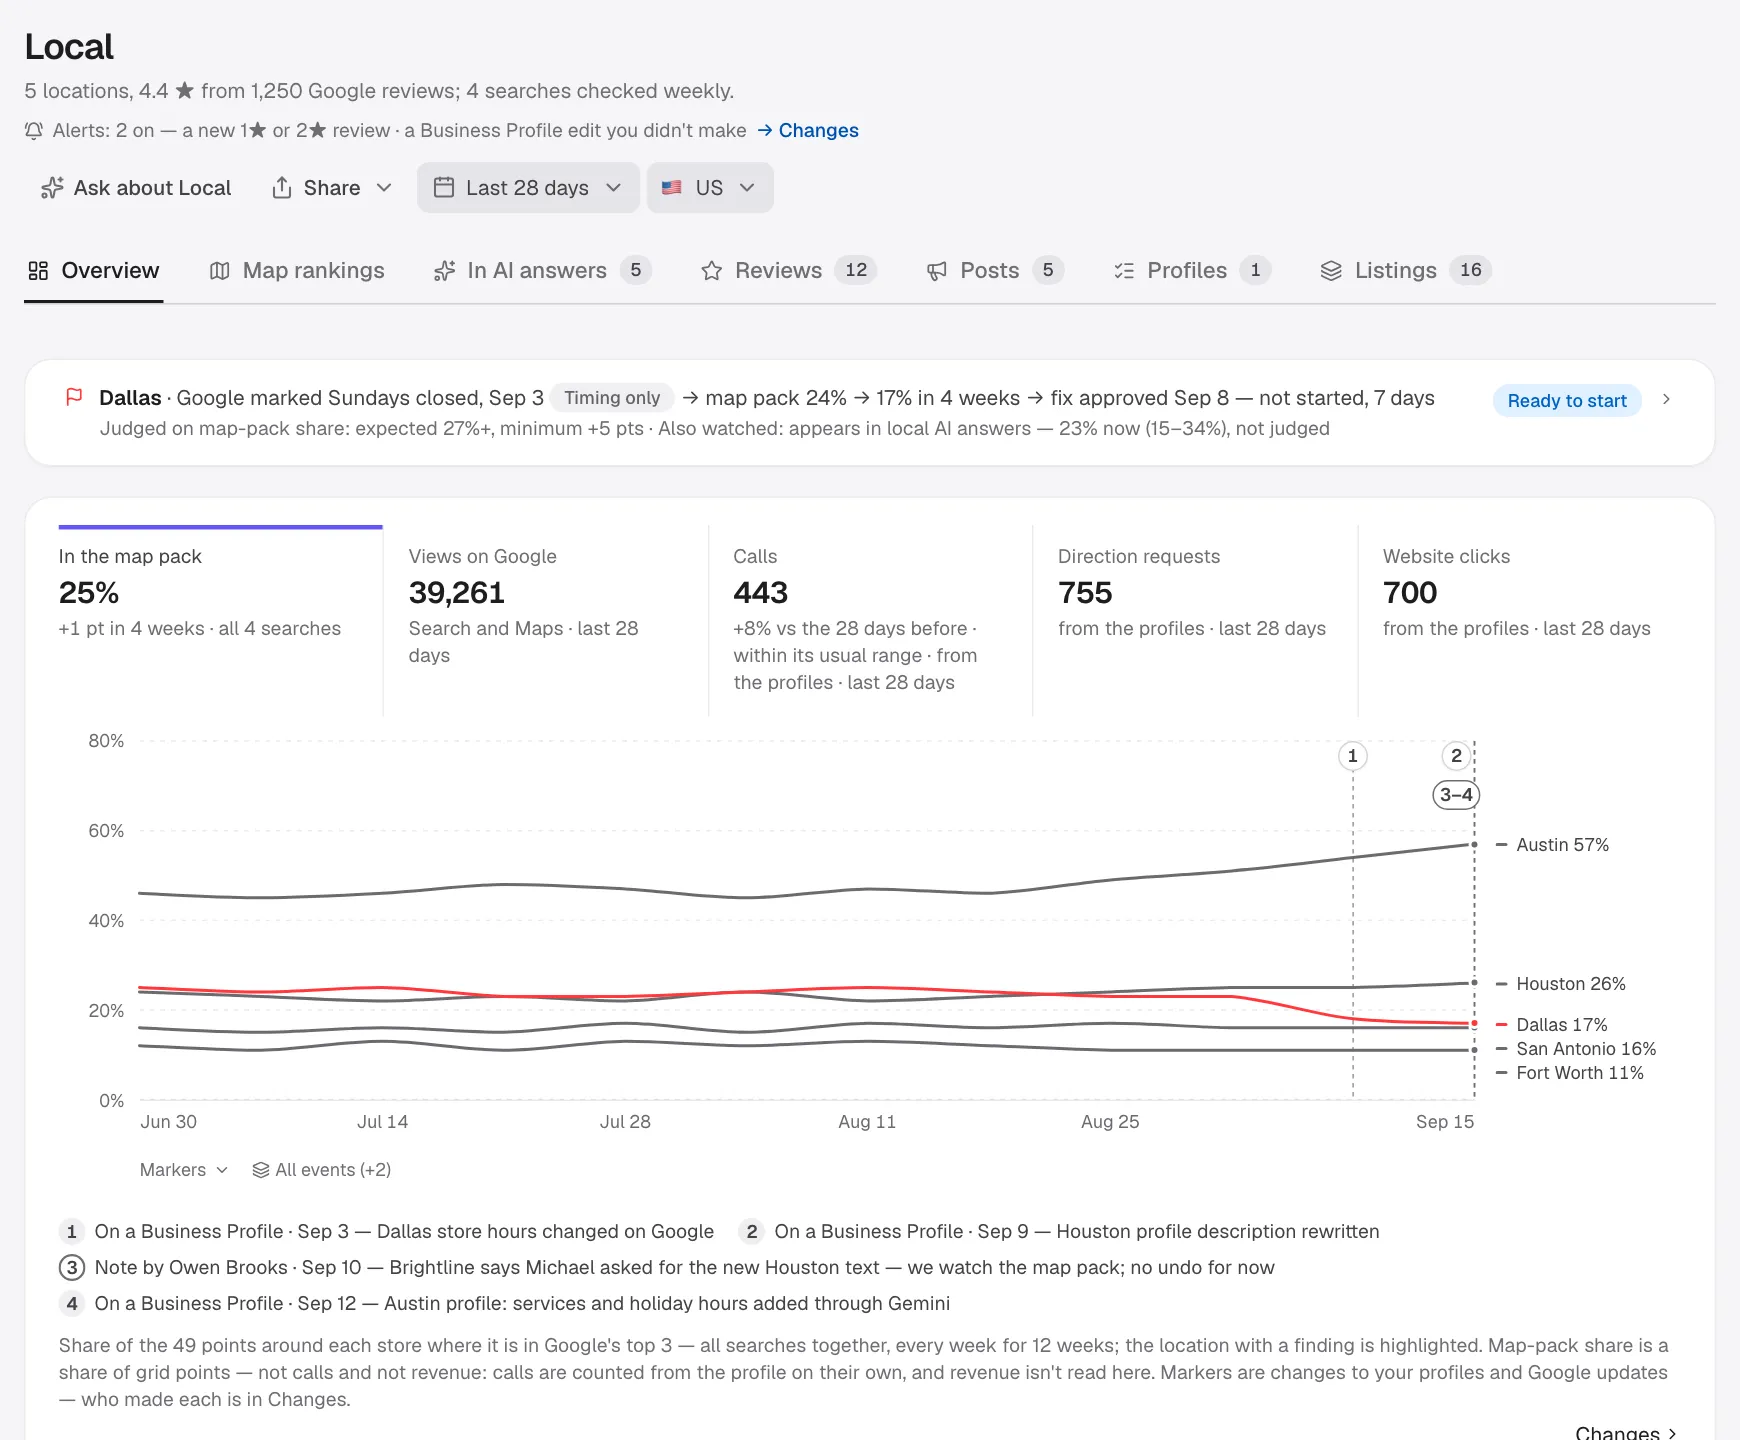This screenshot has width=1740, height=1440.
Task: Expand the Markers dropdown under the chart
Action: (184, 1170)
